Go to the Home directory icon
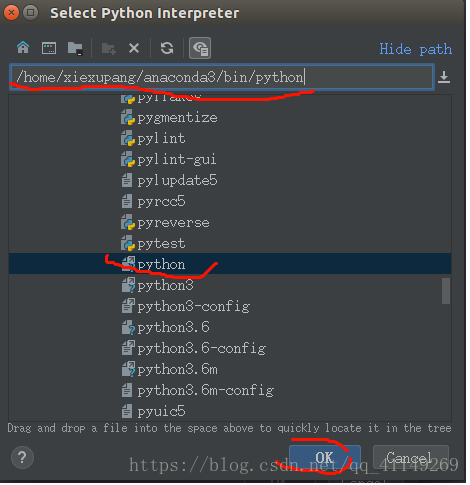The width and height of the screenshot is (470, 485). coord(23,48)
